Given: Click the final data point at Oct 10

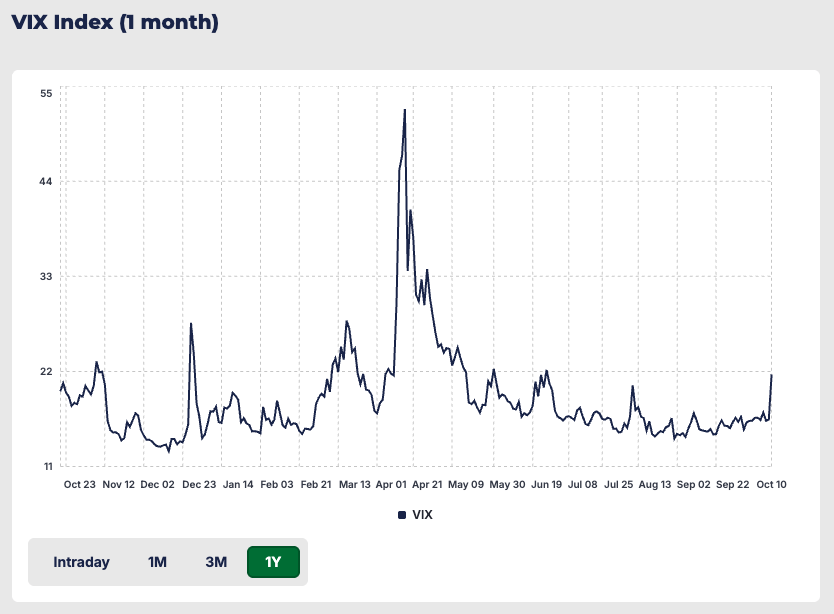Looking at the screenshot, I should point(771,375).
